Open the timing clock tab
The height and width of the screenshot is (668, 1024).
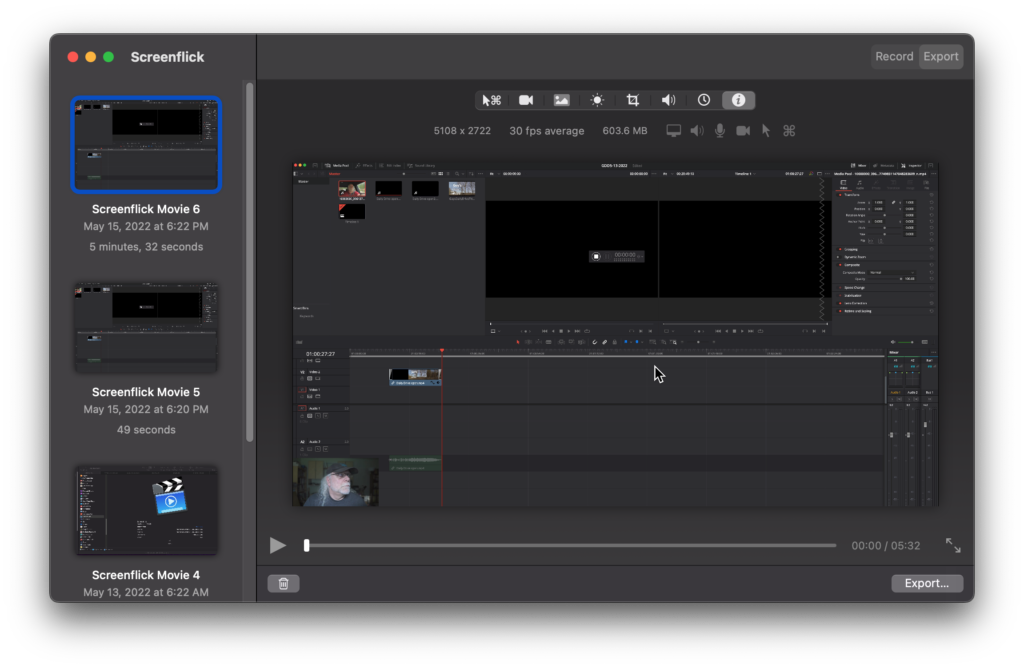[703, 100]
